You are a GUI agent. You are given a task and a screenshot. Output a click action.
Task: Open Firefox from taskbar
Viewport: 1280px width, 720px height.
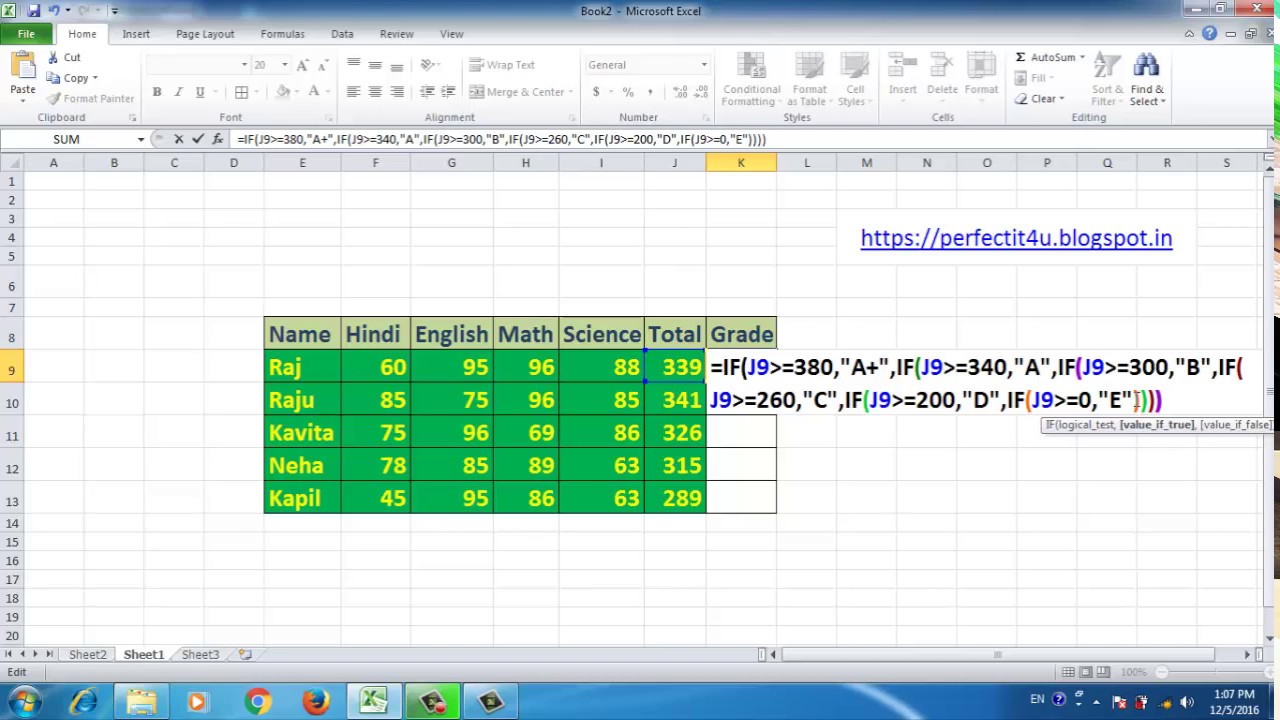click(316, 702)
